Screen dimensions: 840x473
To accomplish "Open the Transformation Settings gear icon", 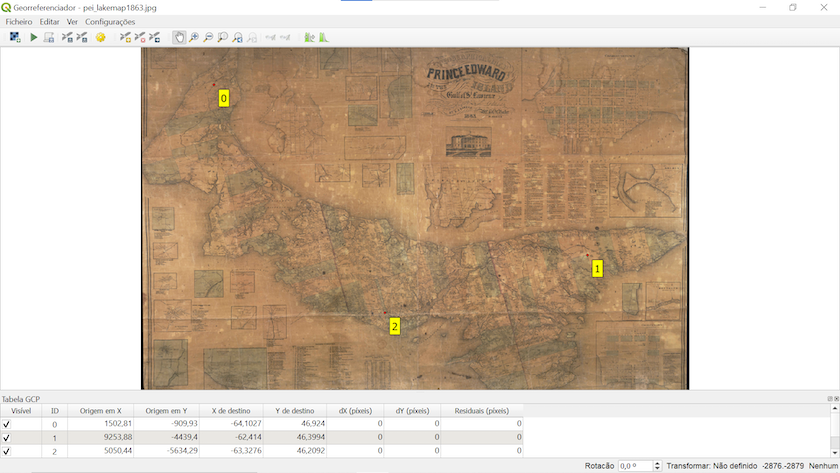I will [x=101, y=37].
